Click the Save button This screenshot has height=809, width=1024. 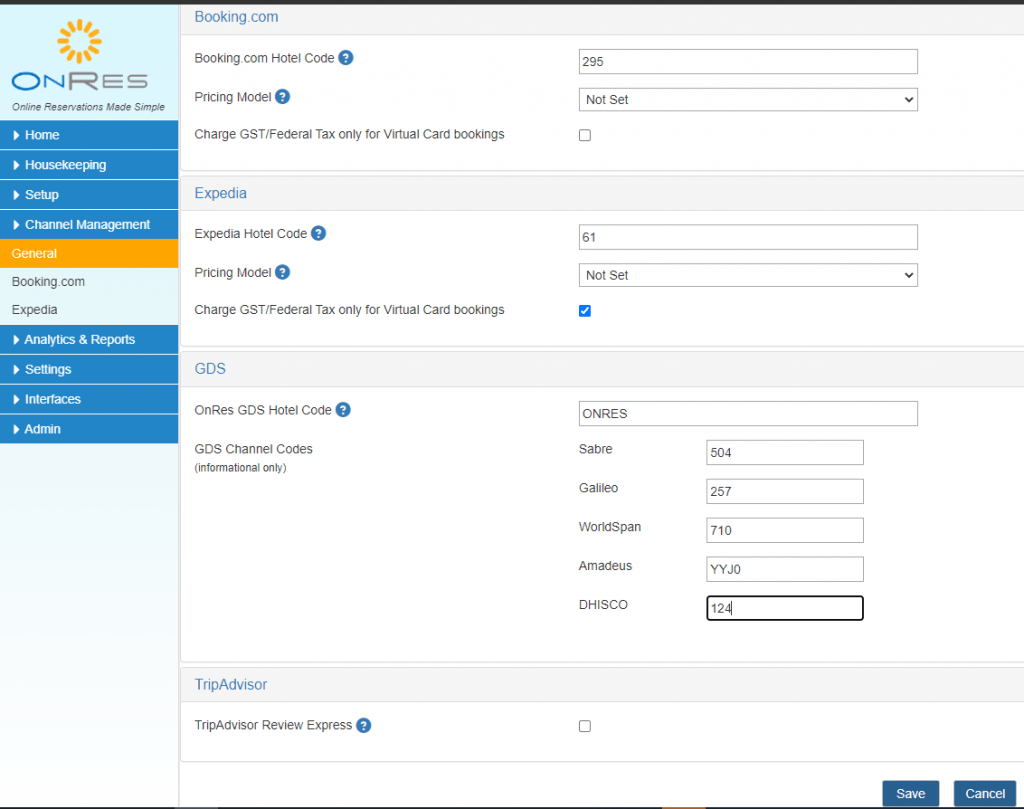[910, 793]
